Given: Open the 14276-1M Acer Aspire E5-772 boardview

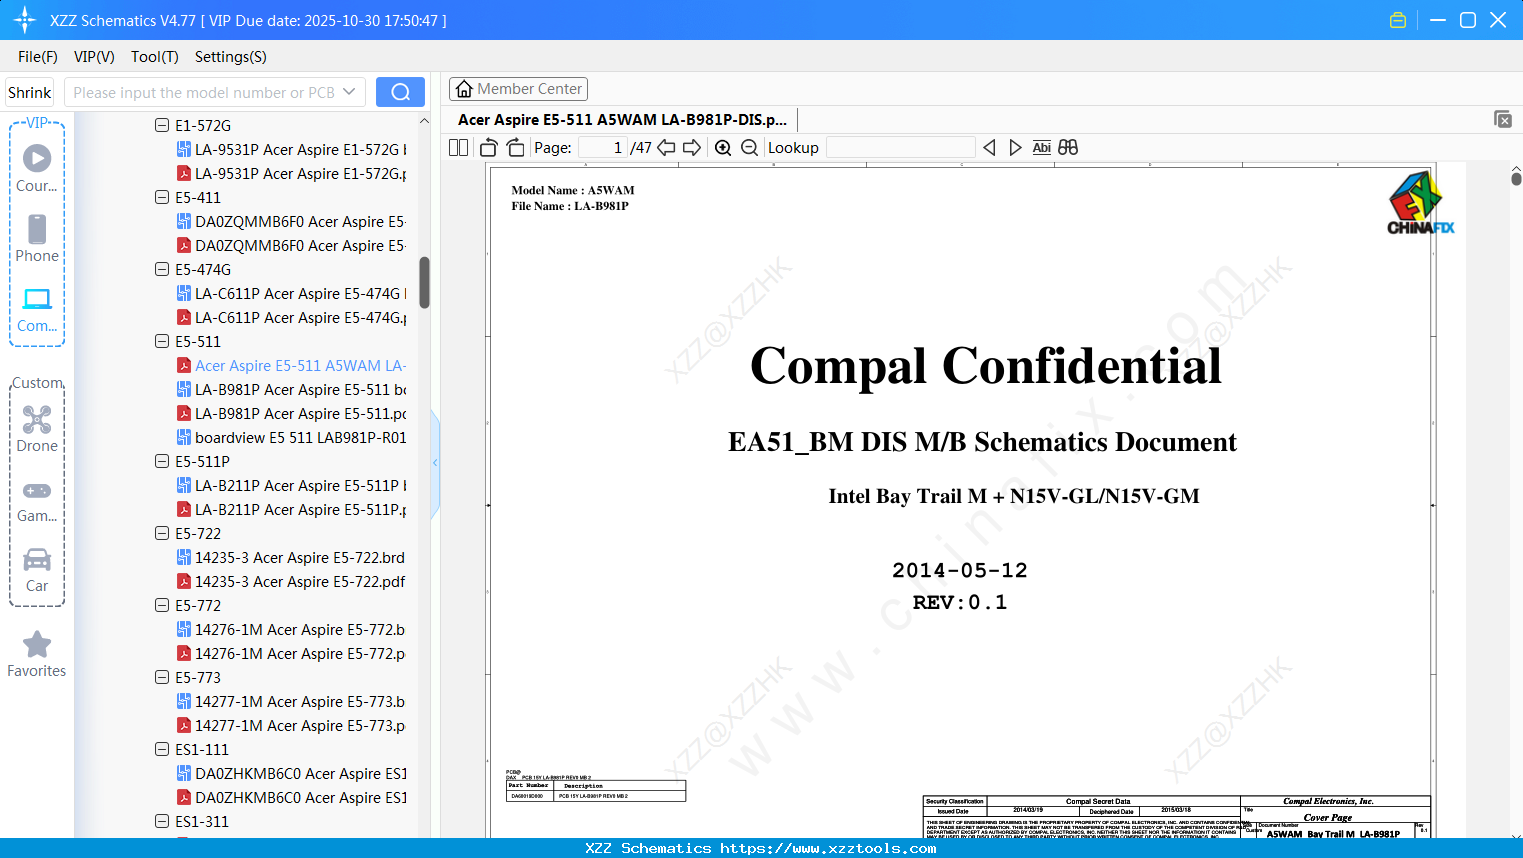Looking at the screenshot, I should (x=291, y=629).
